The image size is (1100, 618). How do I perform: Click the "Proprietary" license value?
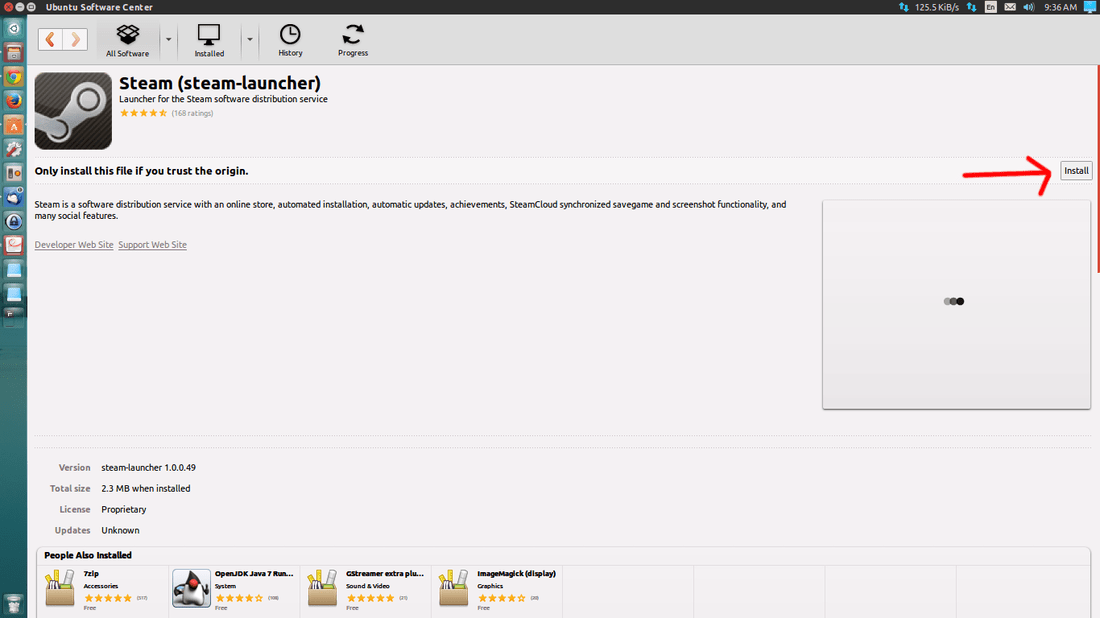[123, 509]
